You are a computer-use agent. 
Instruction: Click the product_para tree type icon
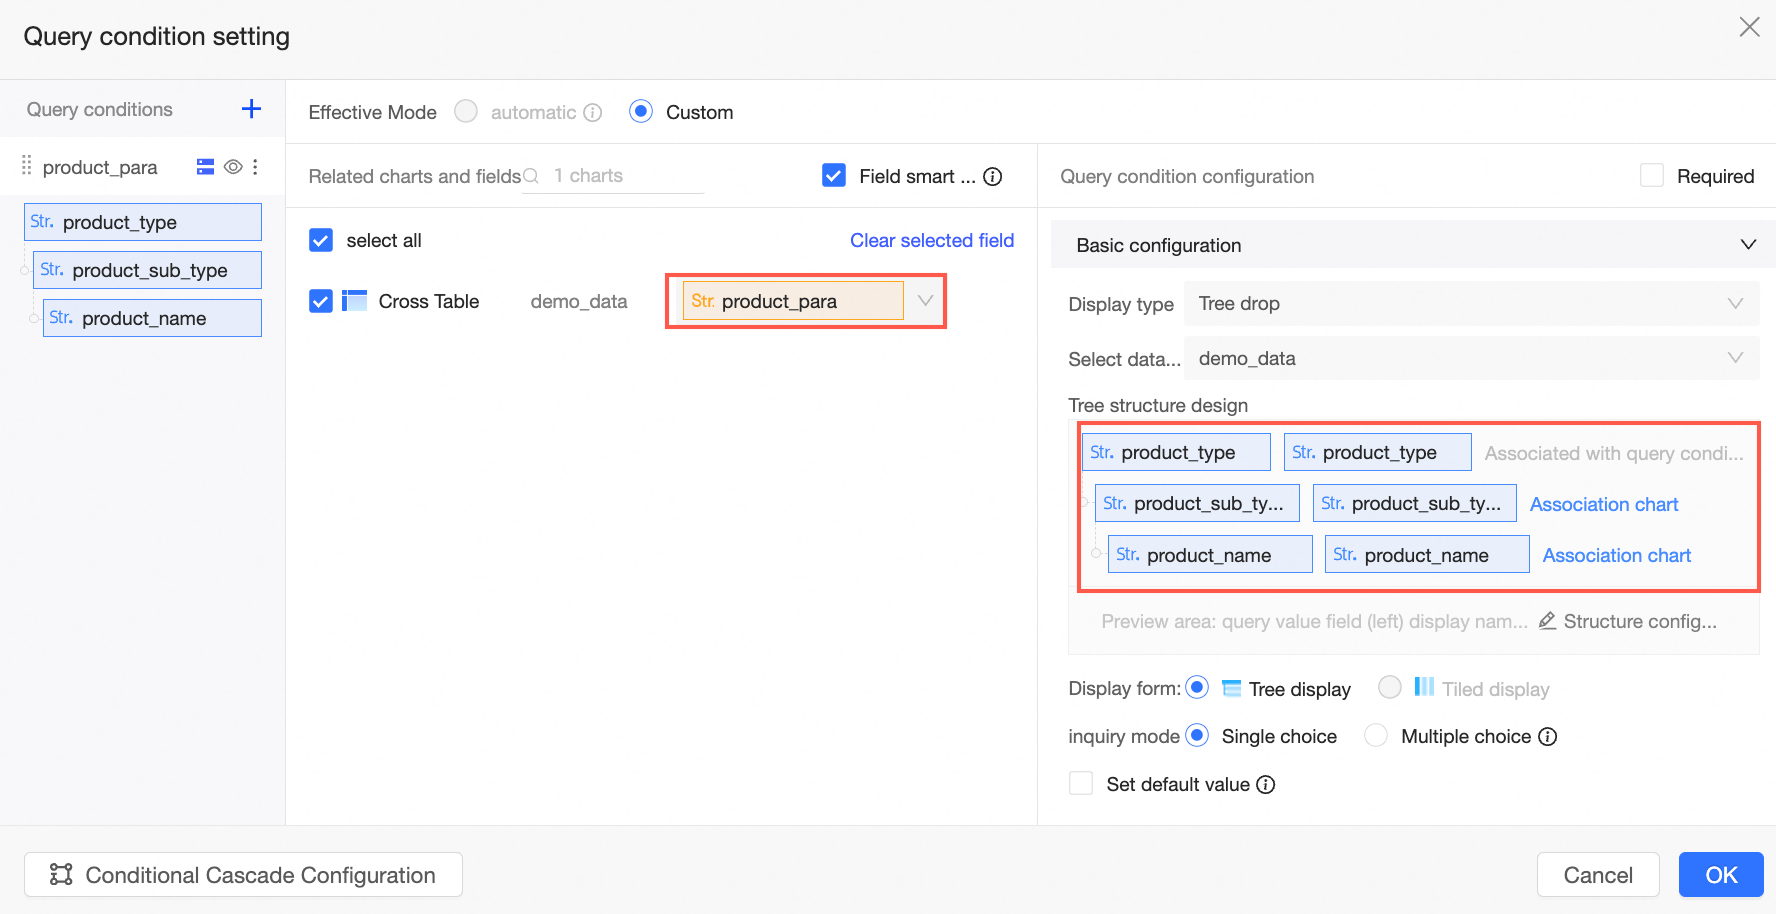point(205,167)
